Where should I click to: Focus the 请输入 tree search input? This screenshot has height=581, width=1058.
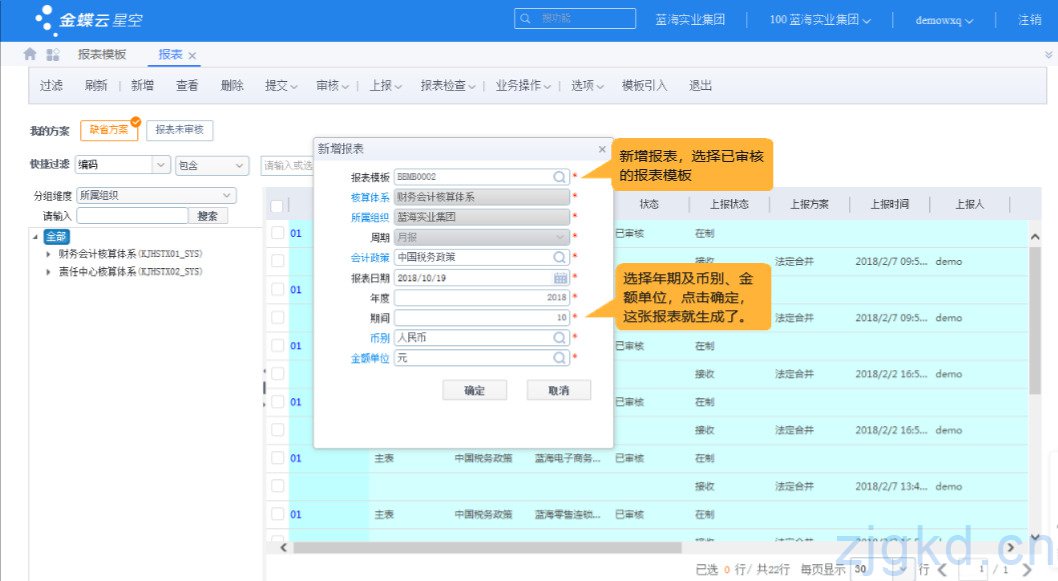point(132,216)
